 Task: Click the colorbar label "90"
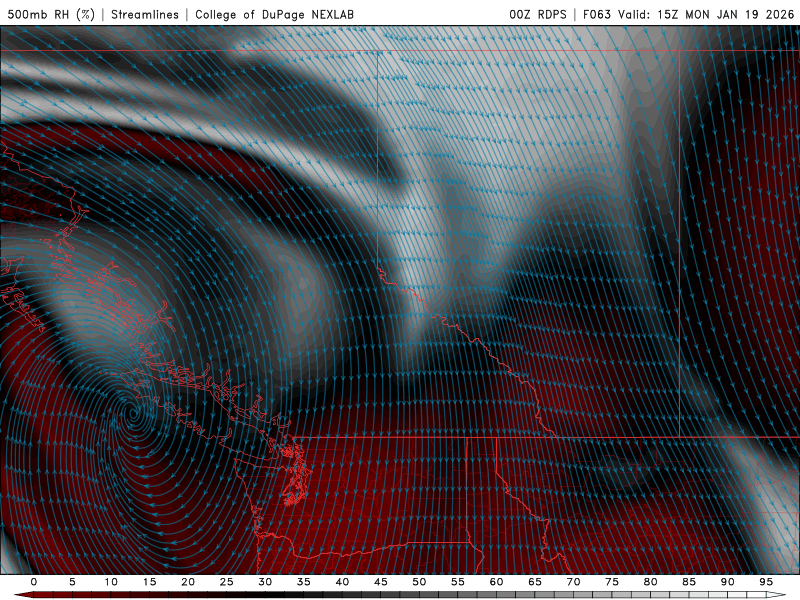(x=727, y=582)
